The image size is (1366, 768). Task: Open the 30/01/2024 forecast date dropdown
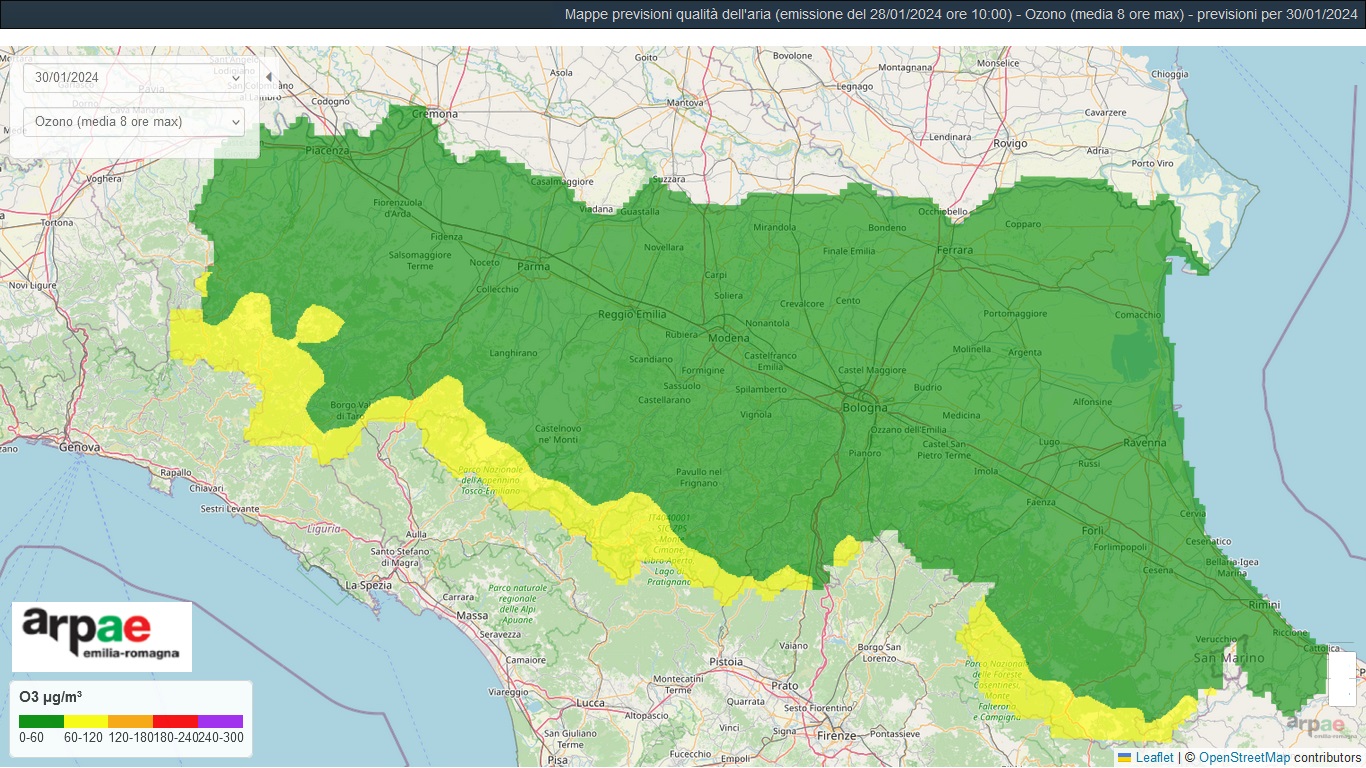pos(133,77)
